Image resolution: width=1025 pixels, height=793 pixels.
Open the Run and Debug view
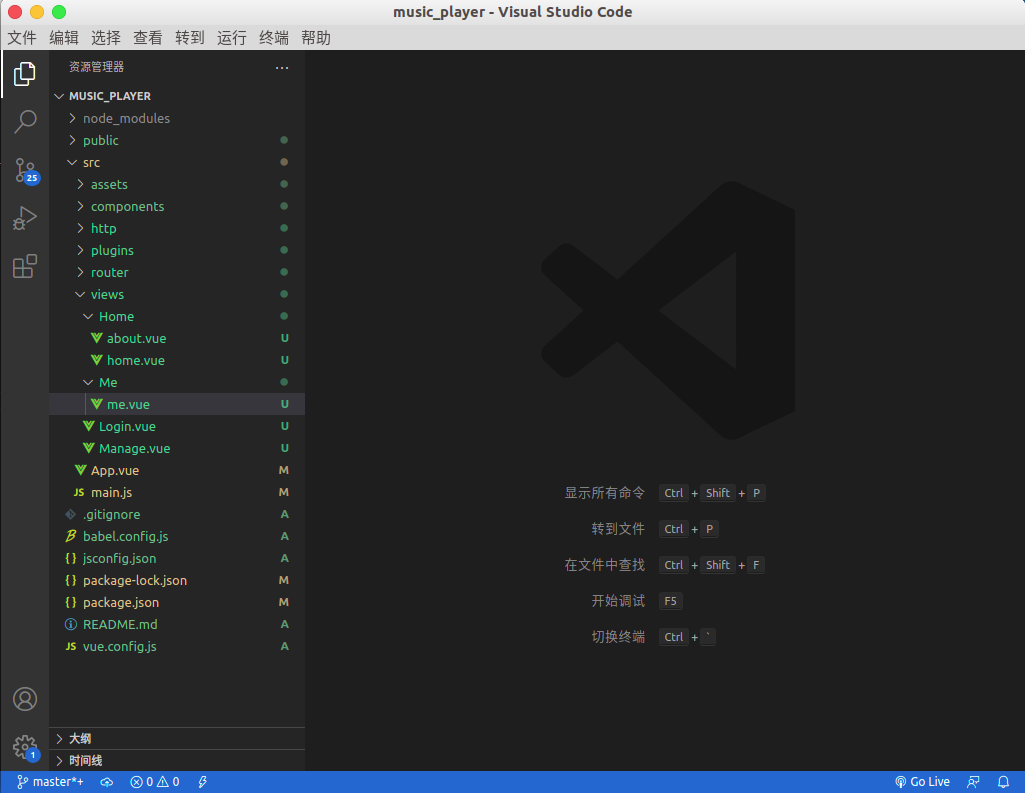[25, 218]
